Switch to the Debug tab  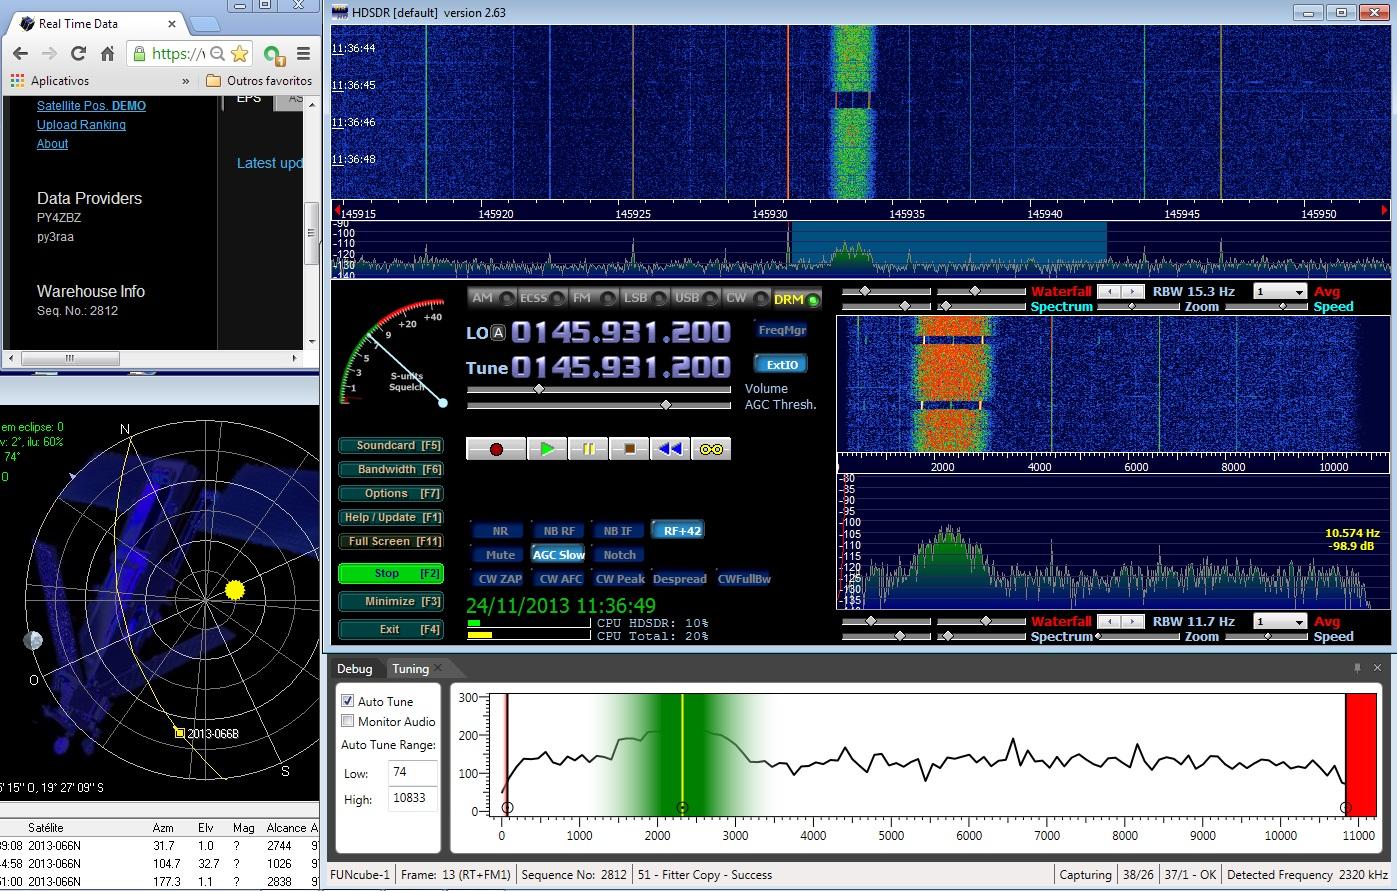[354, 669]
